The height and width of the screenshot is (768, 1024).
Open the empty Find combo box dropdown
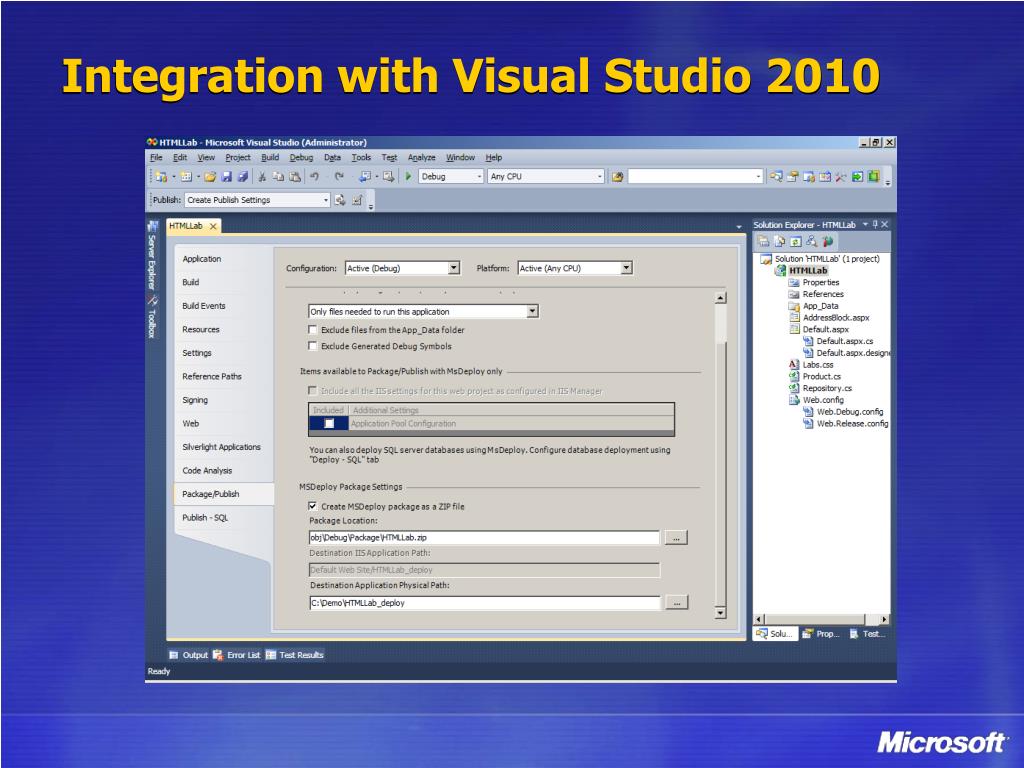point(758,176)
